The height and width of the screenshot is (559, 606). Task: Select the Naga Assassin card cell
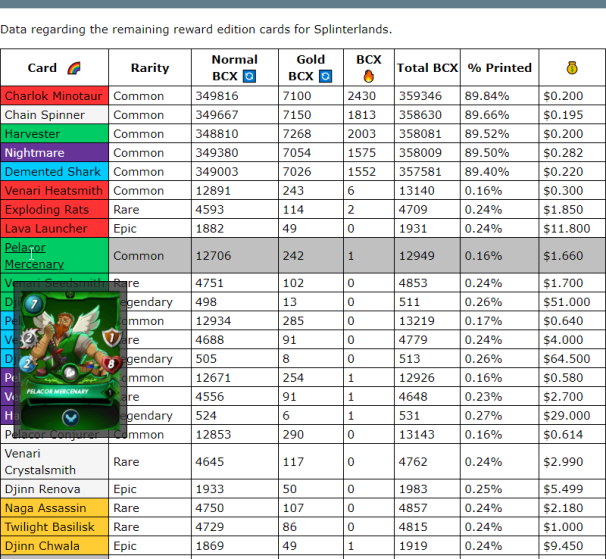click(54, 508)
